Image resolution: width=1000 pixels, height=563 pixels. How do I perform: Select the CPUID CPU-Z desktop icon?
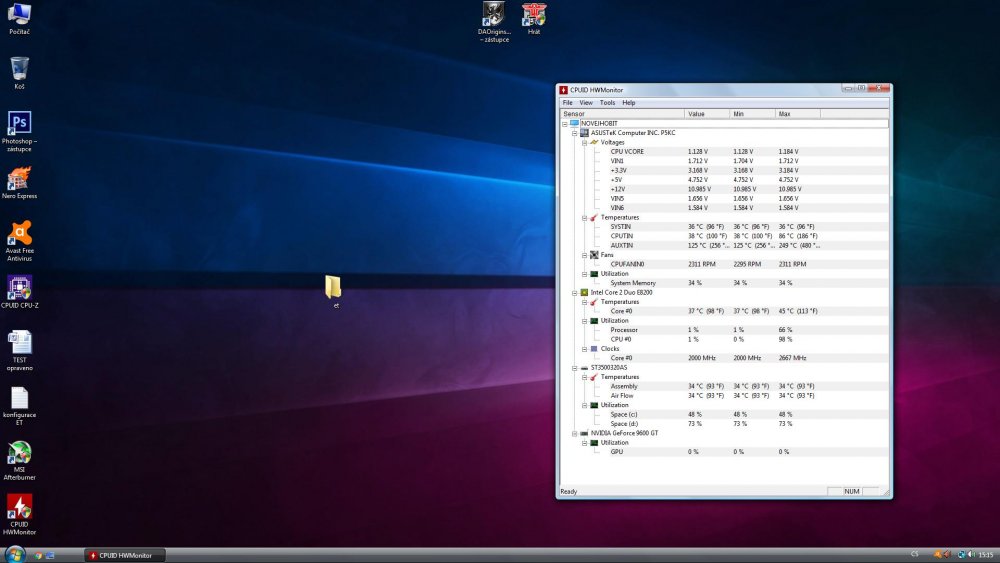[x=19, y=292]
